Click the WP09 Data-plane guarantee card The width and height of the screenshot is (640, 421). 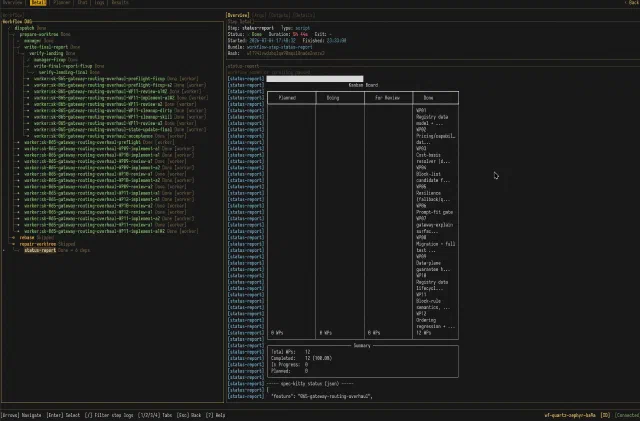pos(433,263)
